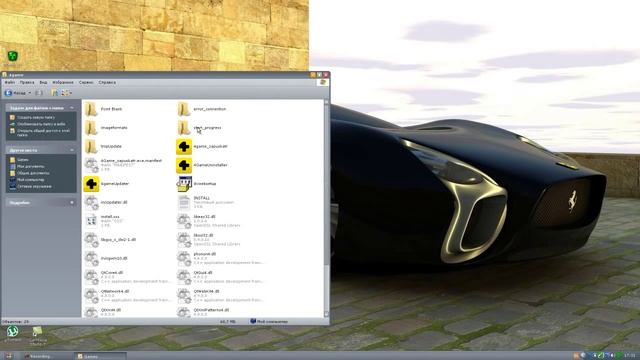Select the QtXmlPatterns4.dll file icon
The height and width of the screenshot is (360, 640).
tap(184, 312)
